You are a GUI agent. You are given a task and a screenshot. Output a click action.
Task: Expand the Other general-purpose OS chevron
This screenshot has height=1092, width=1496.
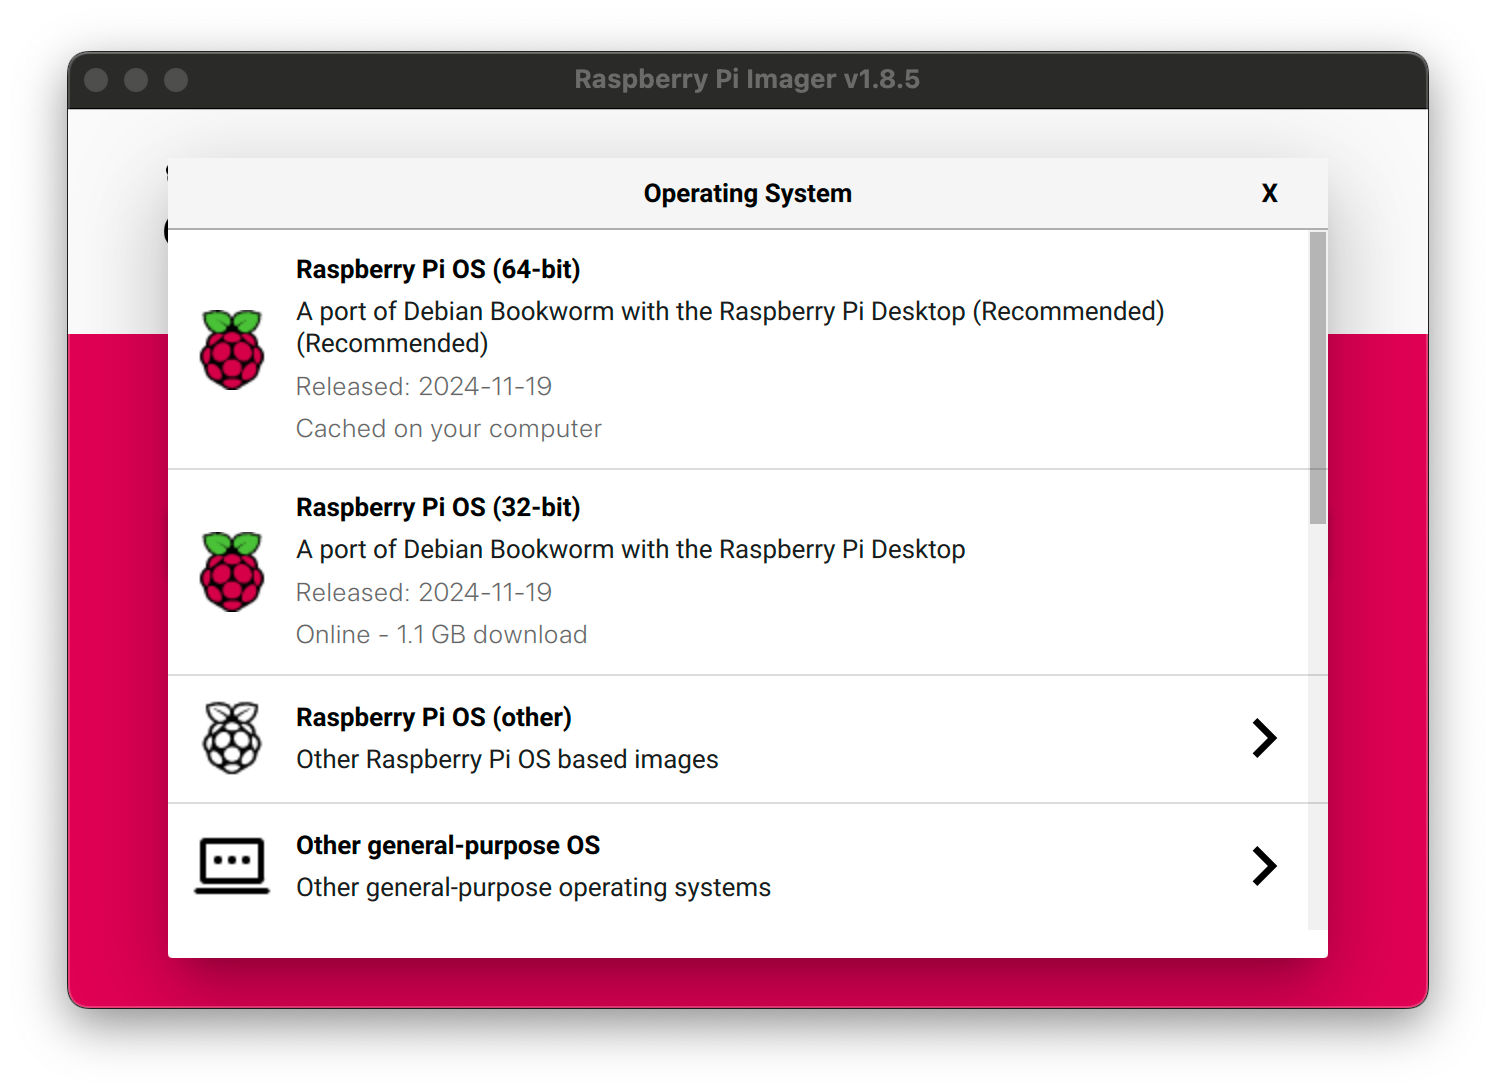tap(1265, 866)
